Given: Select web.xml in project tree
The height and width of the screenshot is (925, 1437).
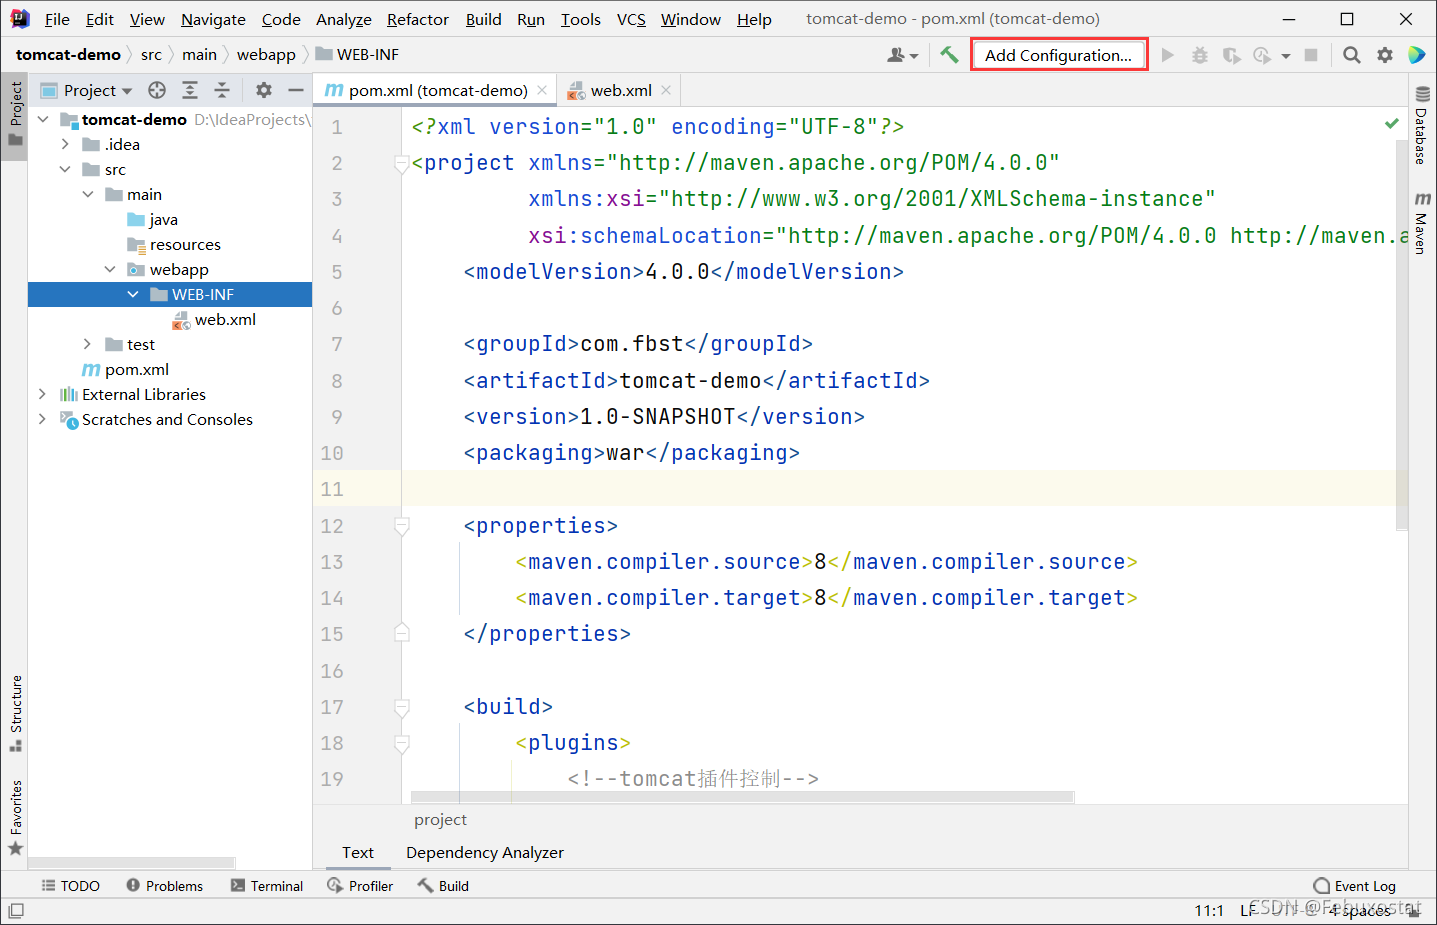Looking at the screenshot, I should click(x=225, y=319).
